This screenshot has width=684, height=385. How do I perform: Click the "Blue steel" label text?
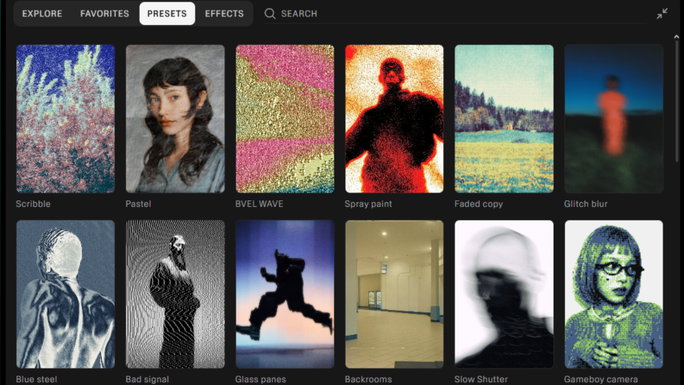pos(36,379)
